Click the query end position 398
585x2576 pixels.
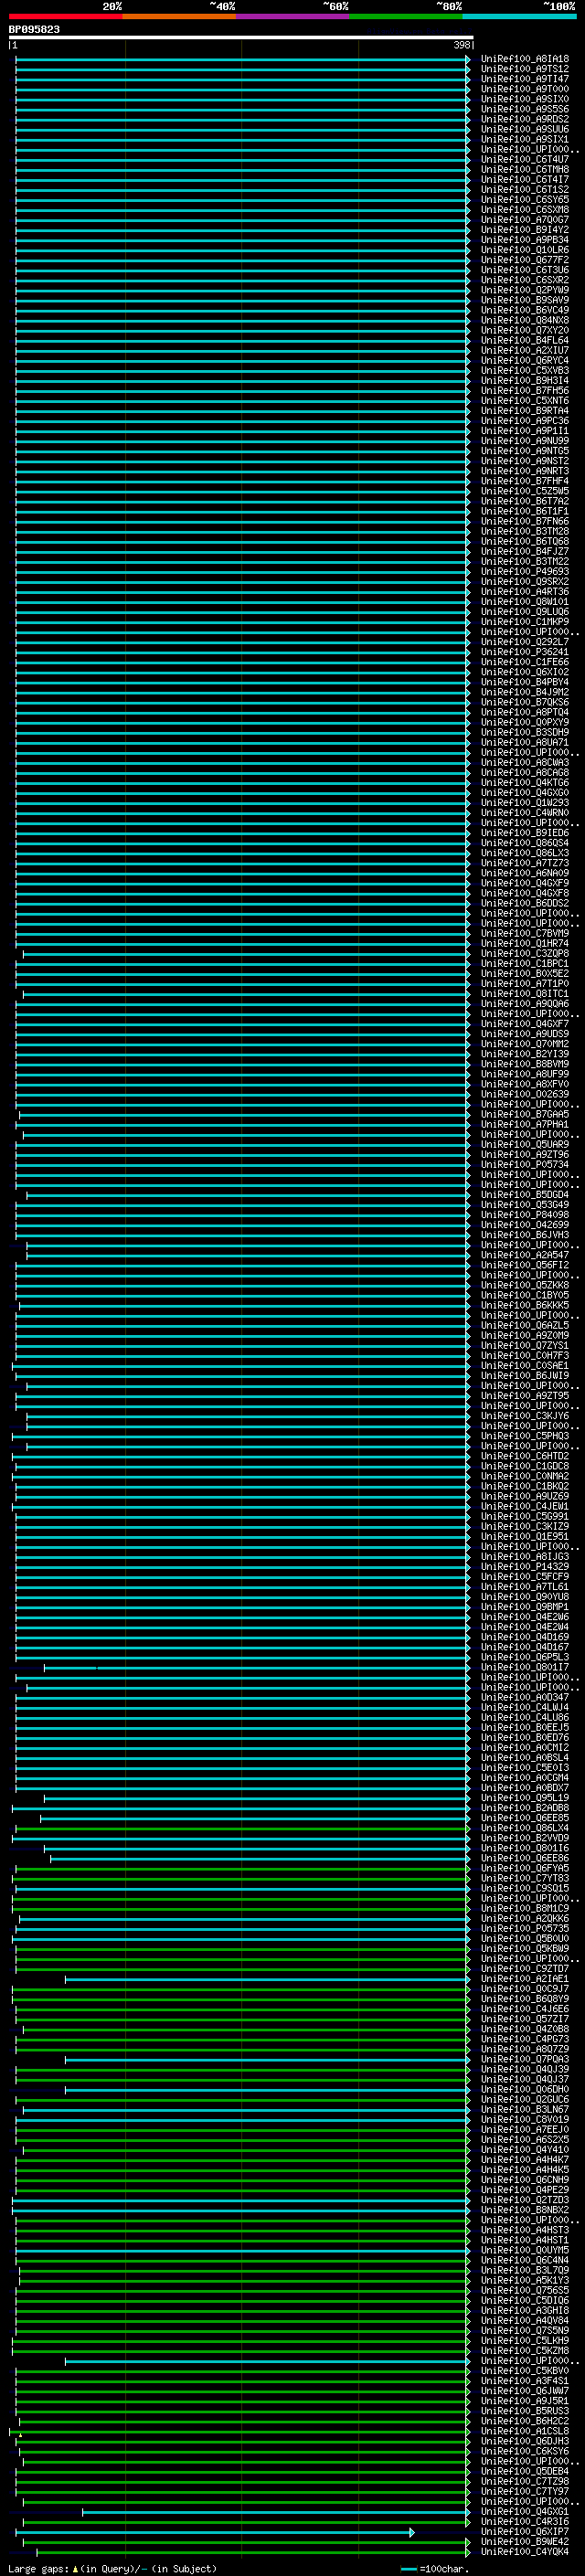pos(462,45)
